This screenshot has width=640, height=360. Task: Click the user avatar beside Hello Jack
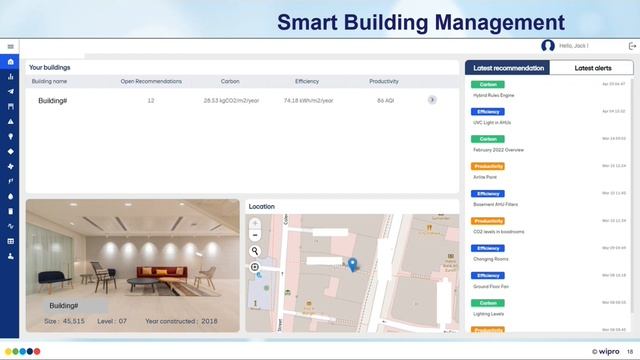pyautogui.click(x=548, y=46)
